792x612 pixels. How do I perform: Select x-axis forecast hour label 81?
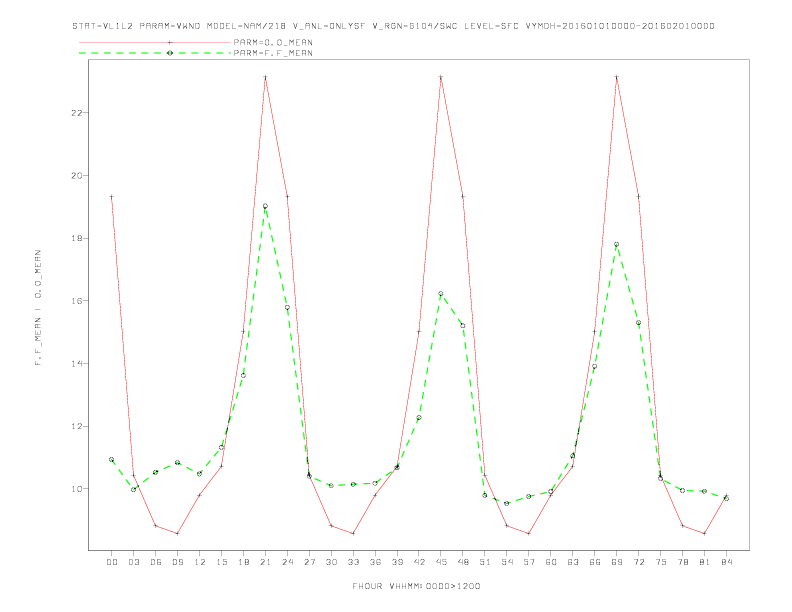[x=705, y=562]
